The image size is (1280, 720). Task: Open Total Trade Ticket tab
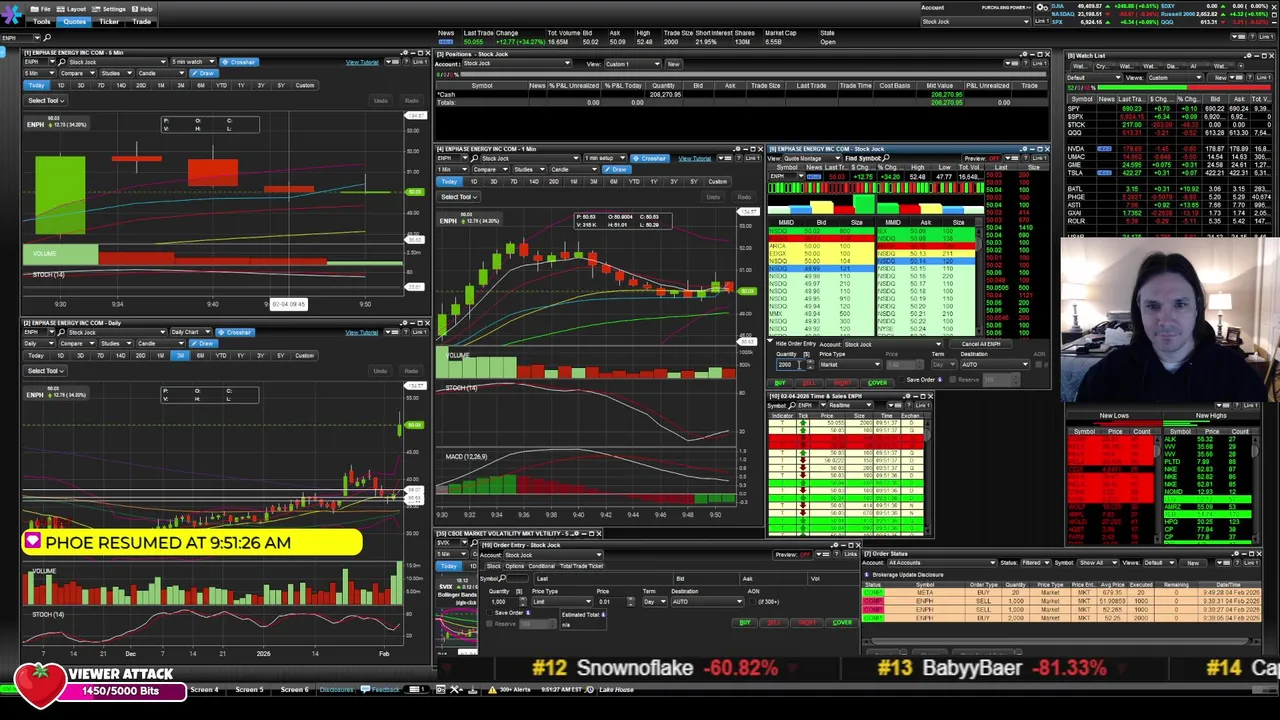click(581, 566)
